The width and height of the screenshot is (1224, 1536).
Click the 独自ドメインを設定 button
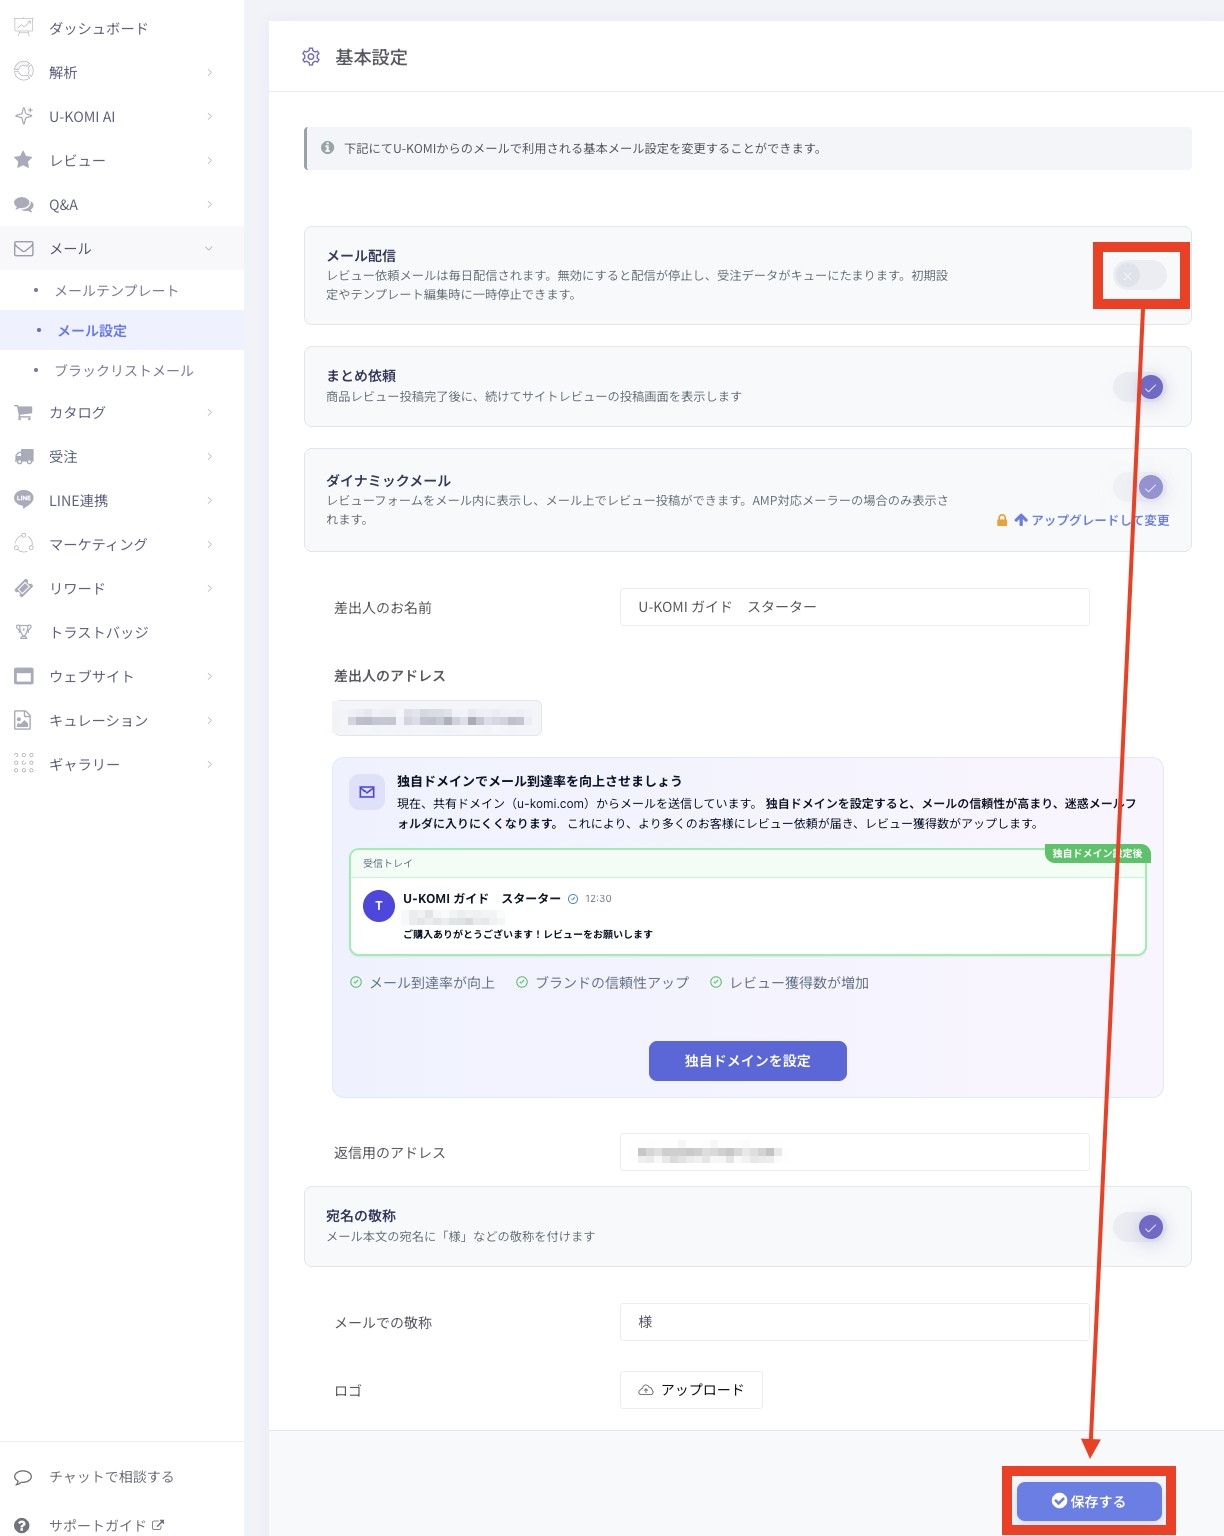coord(748,1061)
